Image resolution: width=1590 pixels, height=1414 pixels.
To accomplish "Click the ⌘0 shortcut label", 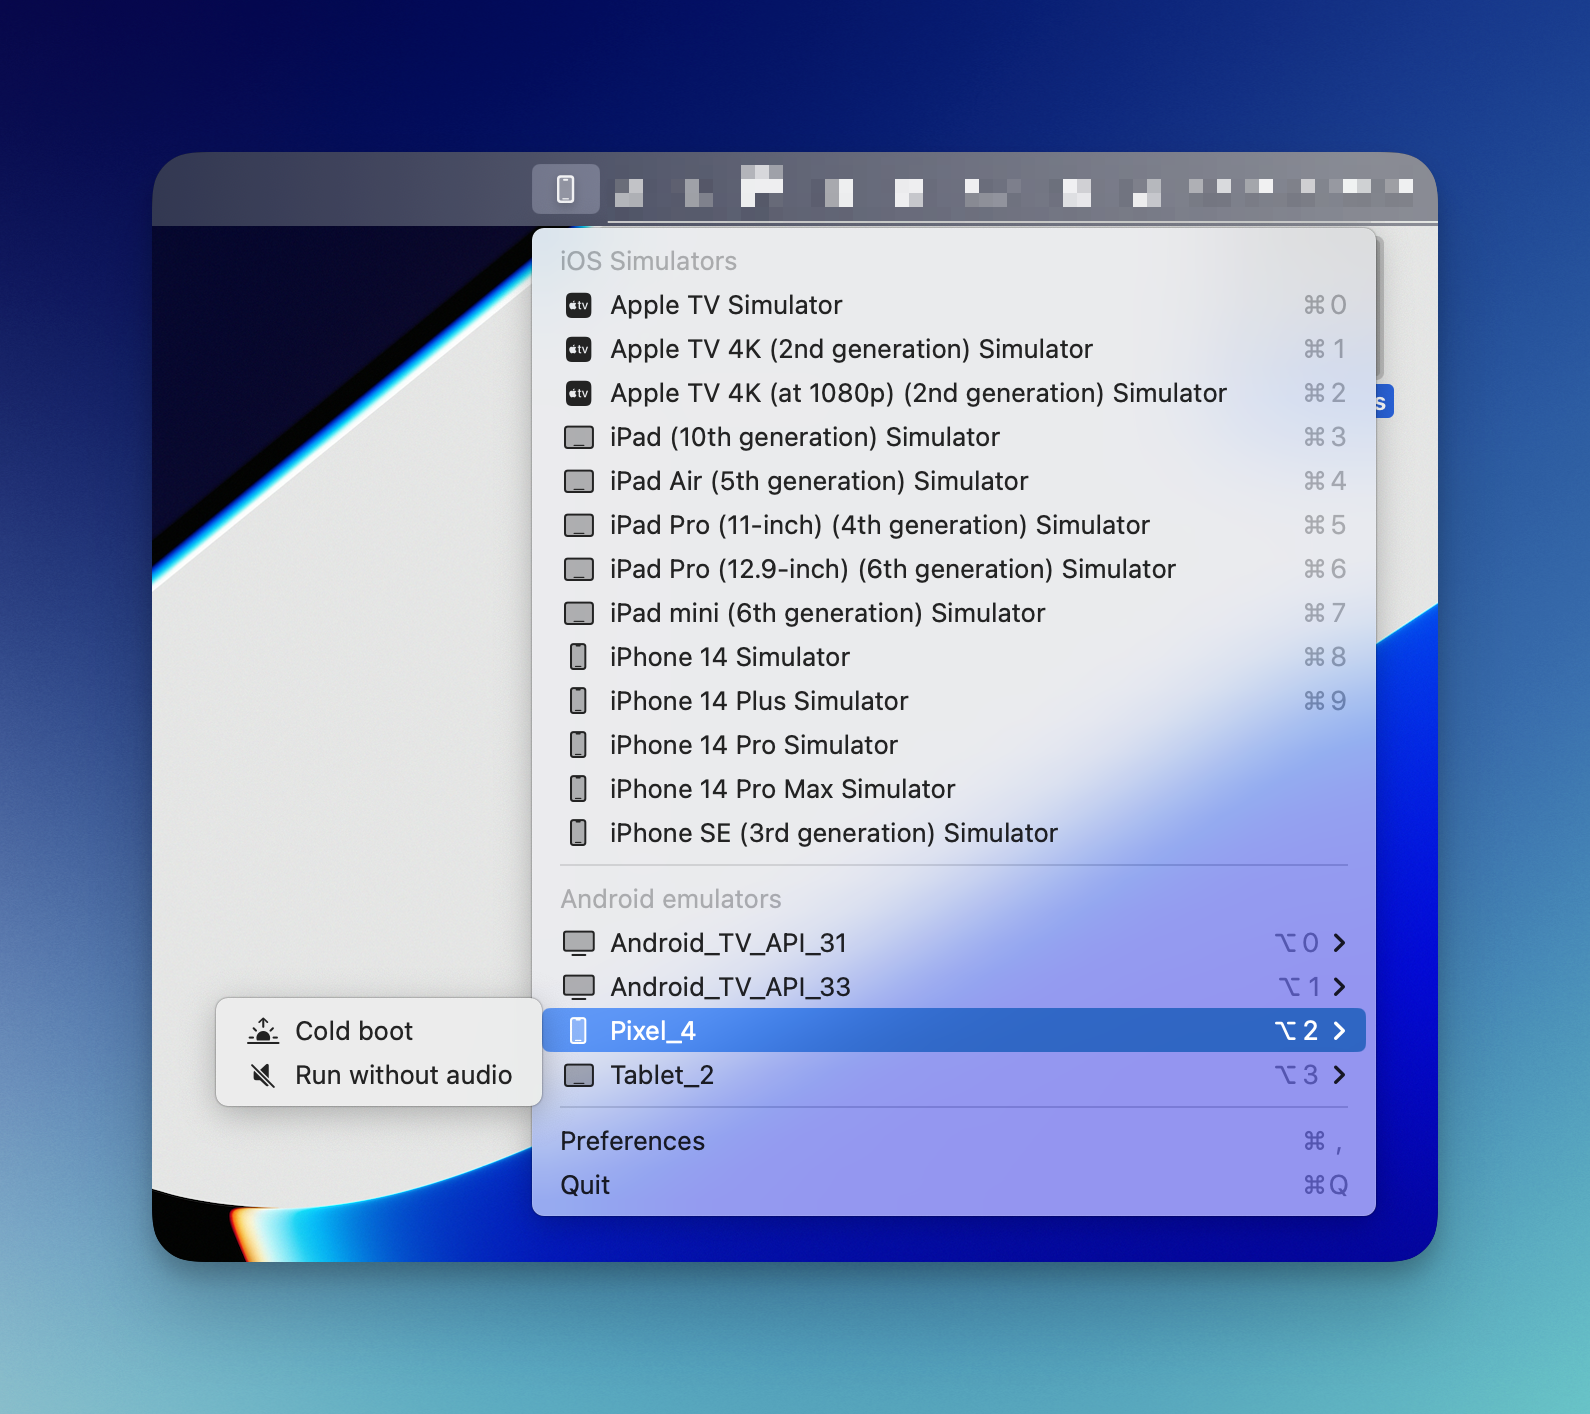I will [1325, 305].
